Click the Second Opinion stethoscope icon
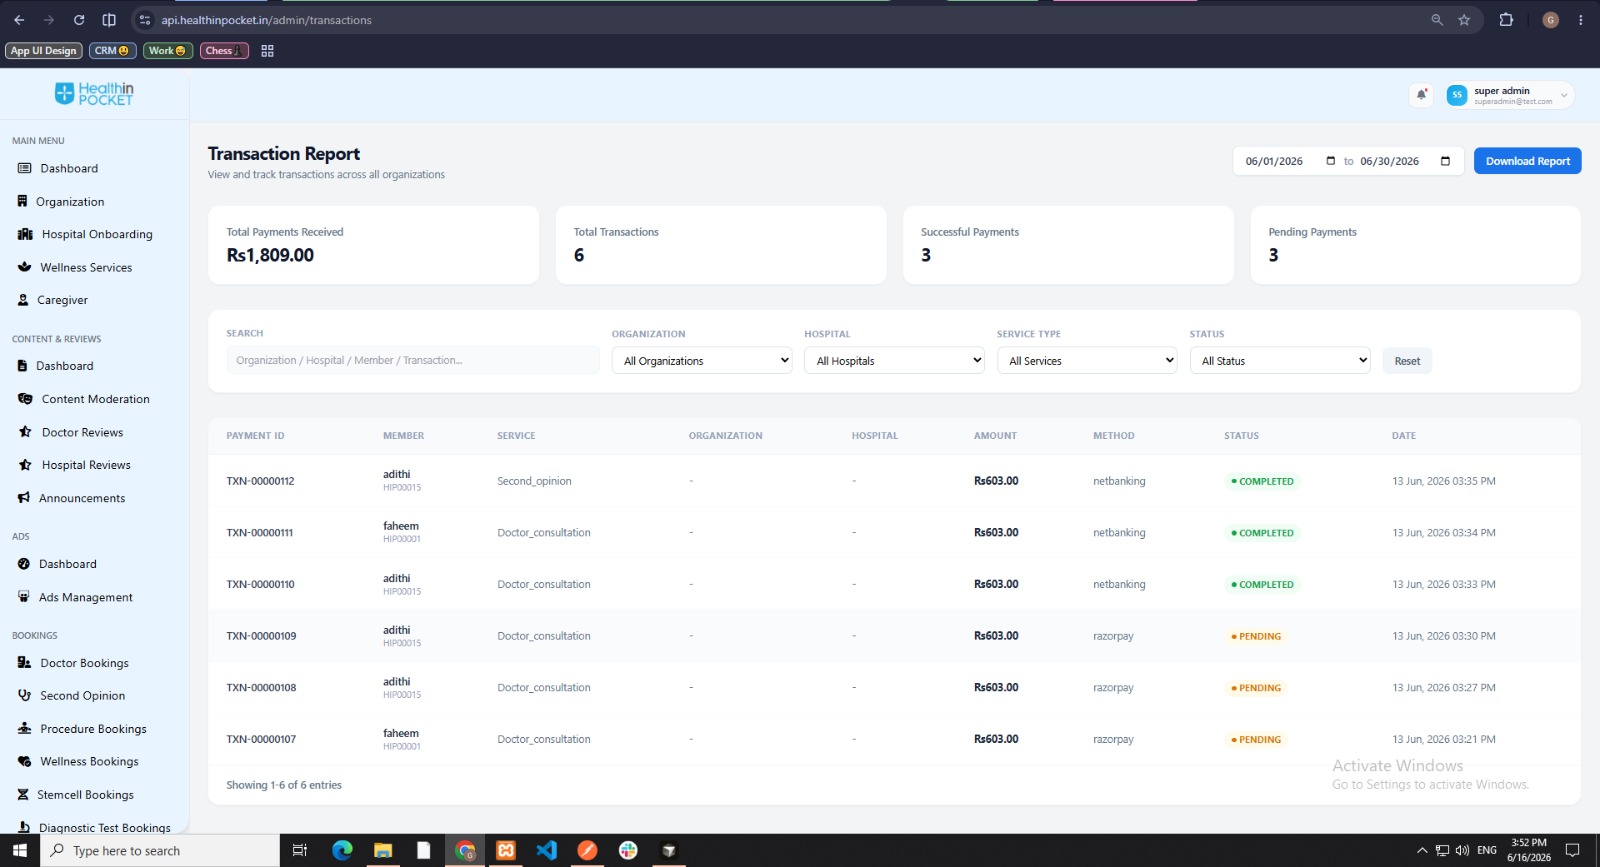The height and width of the screenshot is (867, 1600). point(24,696)
